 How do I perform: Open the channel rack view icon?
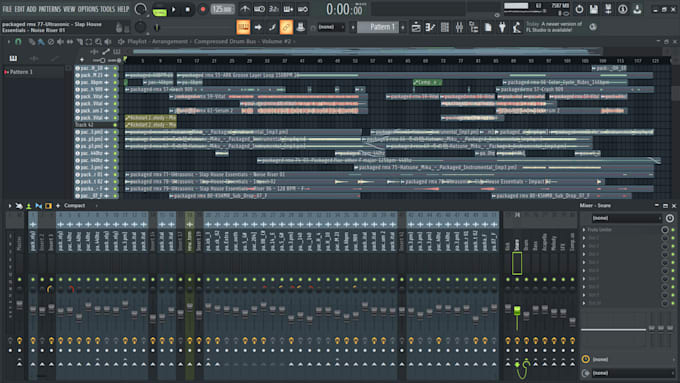pos(445,27)
